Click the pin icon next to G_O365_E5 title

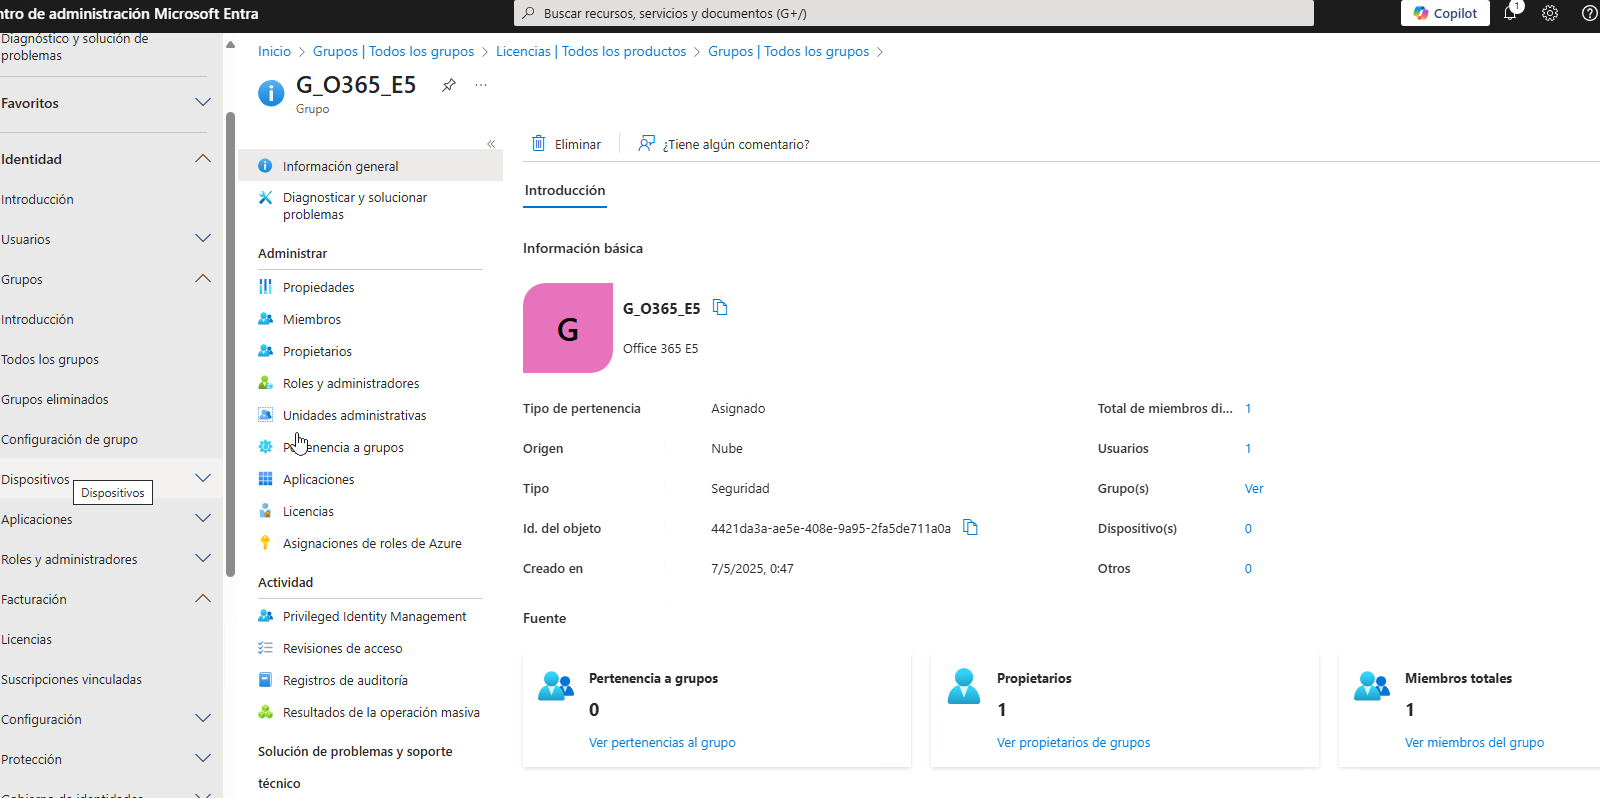[449, 85]
